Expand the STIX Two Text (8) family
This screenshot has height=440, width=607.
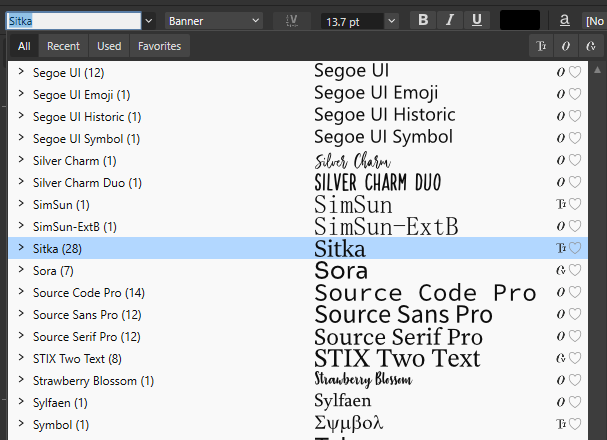click(x=21, y=358)
